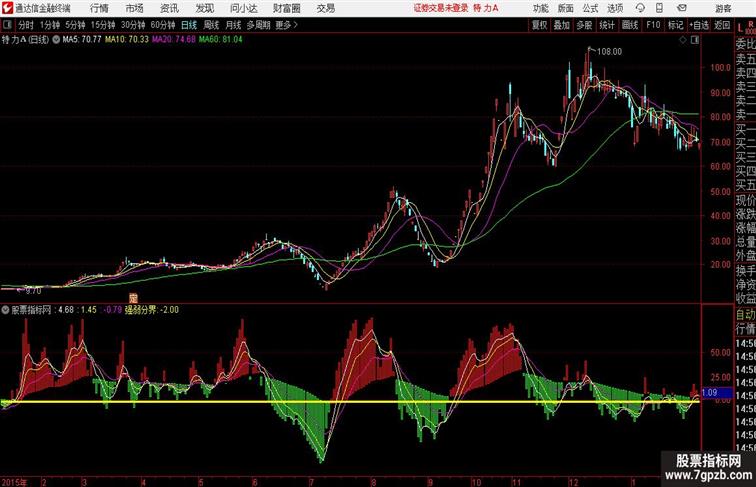Open the mail envelope icon
This screenshot has width=756, height=487.
pos(682,8)
